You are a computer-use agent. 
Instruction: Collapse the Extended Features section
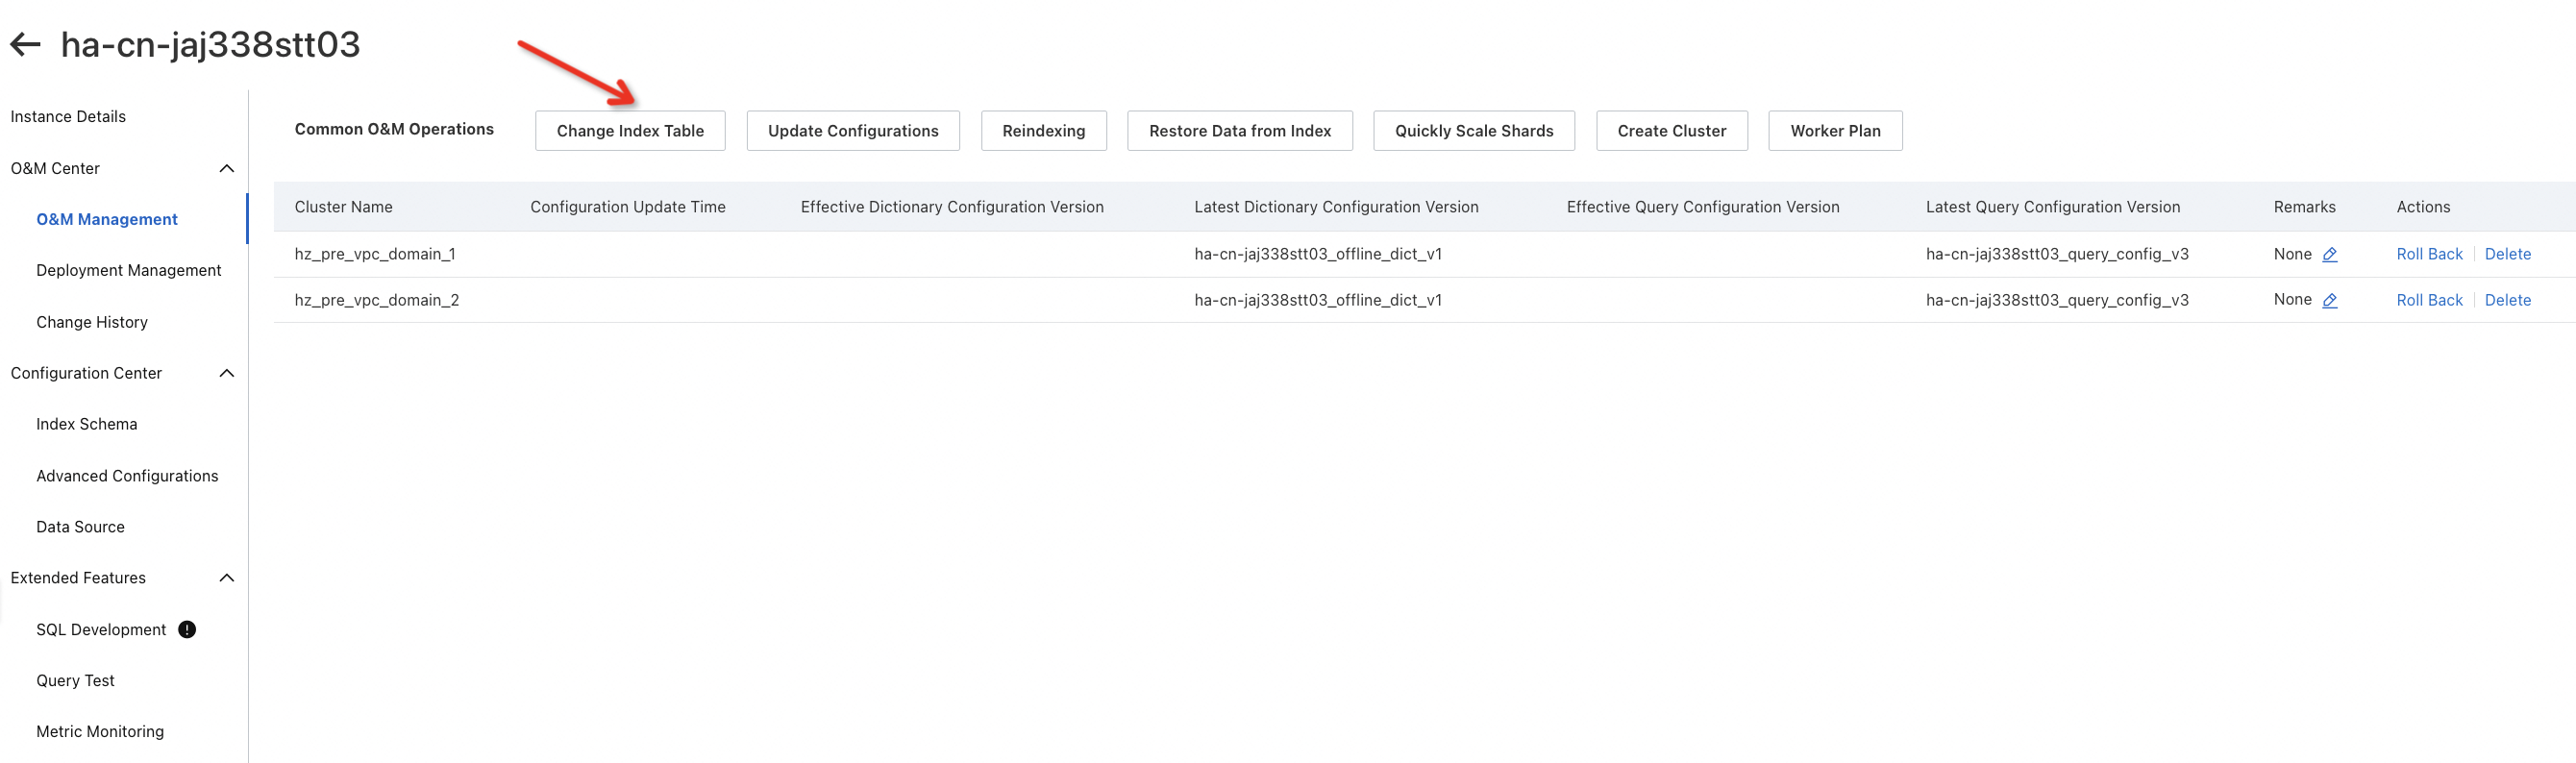pos(227,578)
